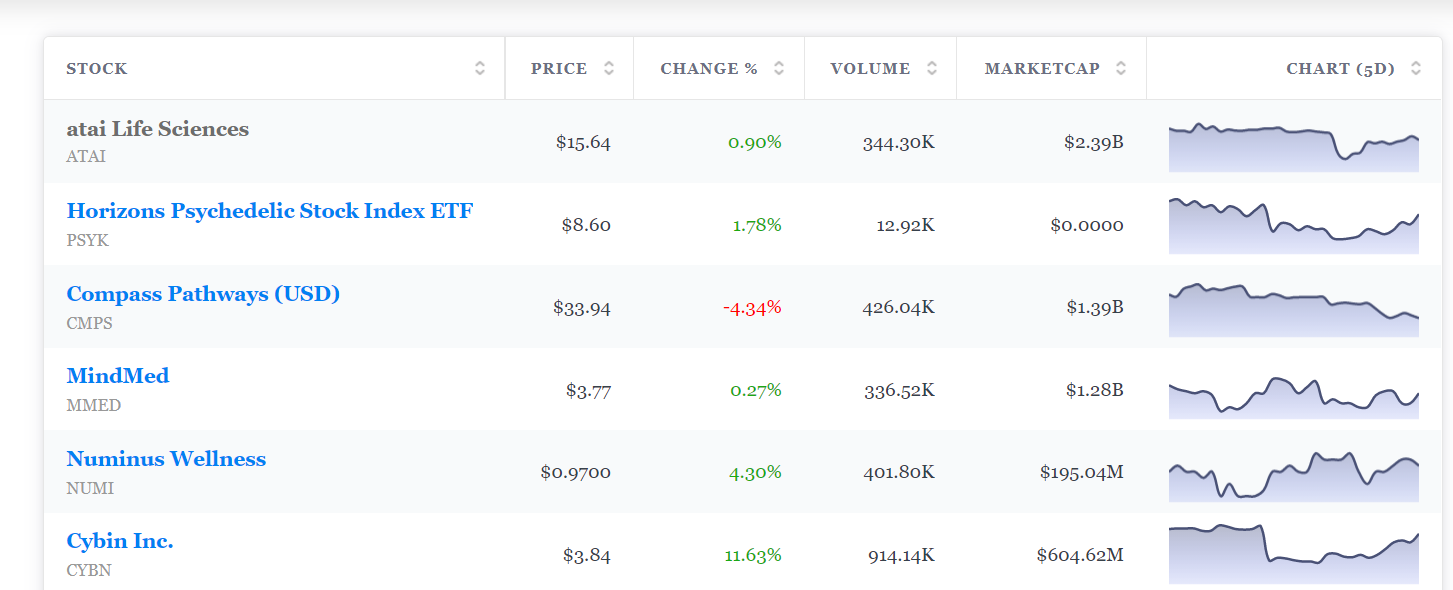Click the atai Life Sciences stock name
This screenshot has height=590, width=1453.
[x=158, y=129]
